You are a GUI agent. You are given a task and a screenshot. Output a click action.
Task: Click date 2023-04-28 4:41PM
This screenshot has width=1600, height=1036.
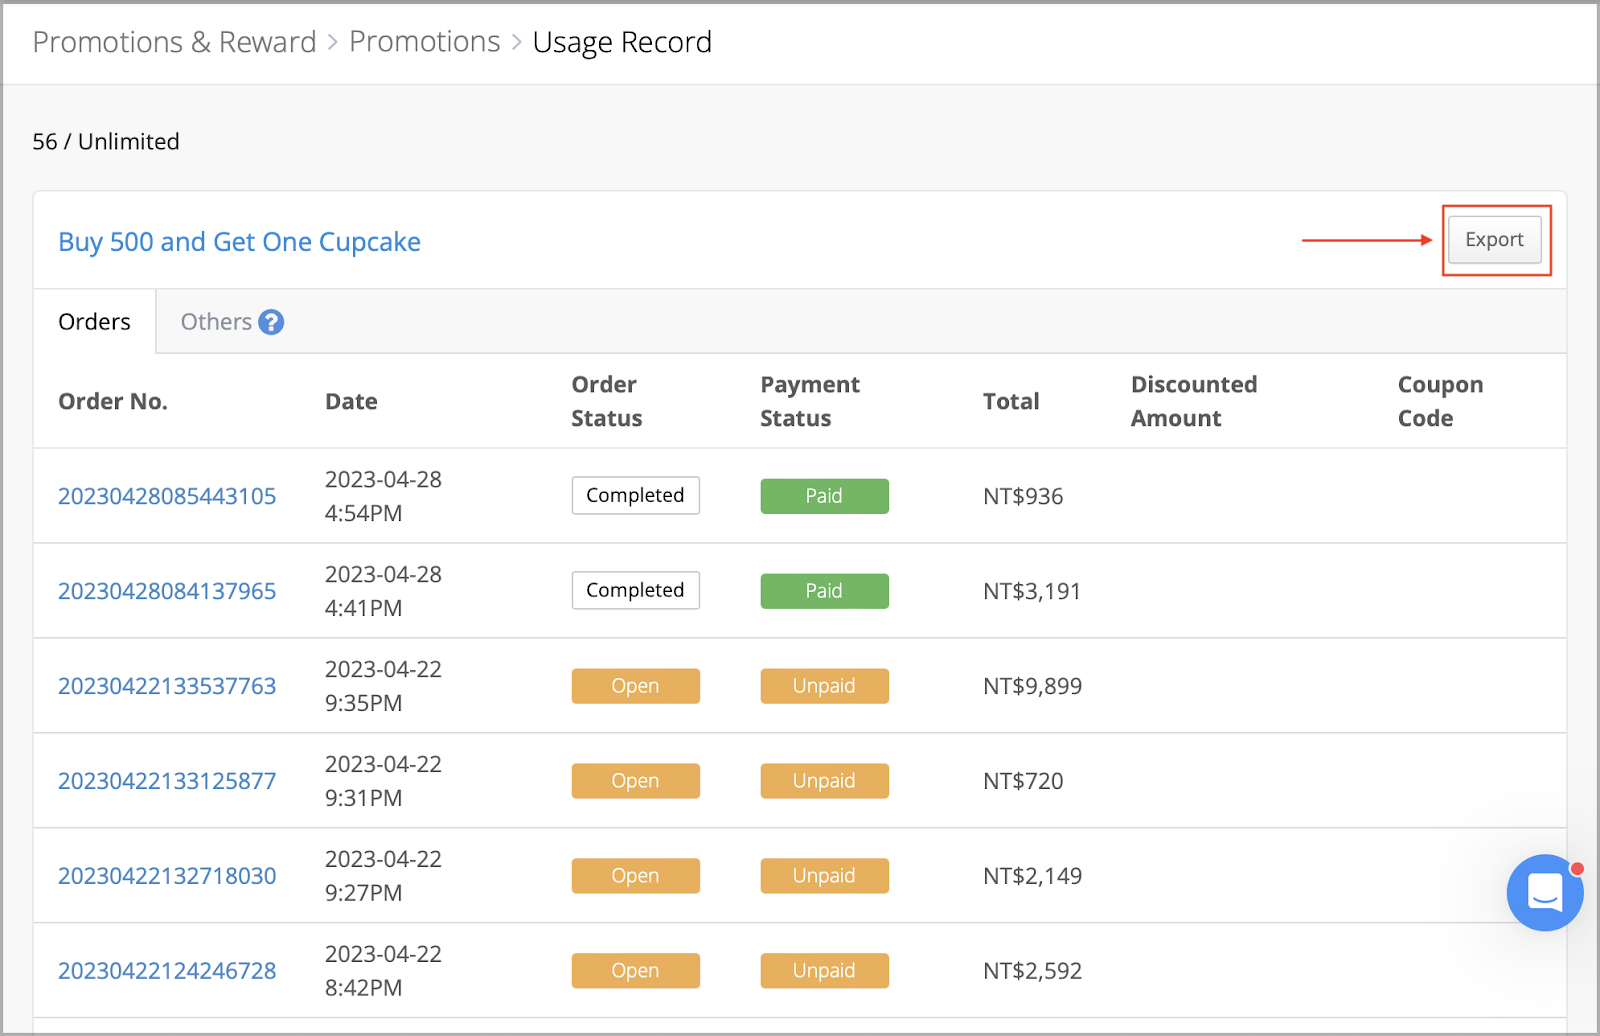[383, 591]
